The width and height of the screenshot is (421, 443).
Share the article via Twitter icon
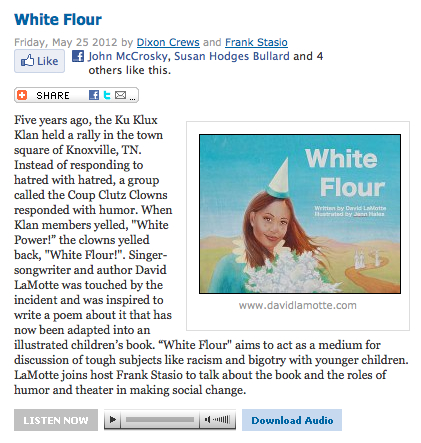tap(107, 95)
